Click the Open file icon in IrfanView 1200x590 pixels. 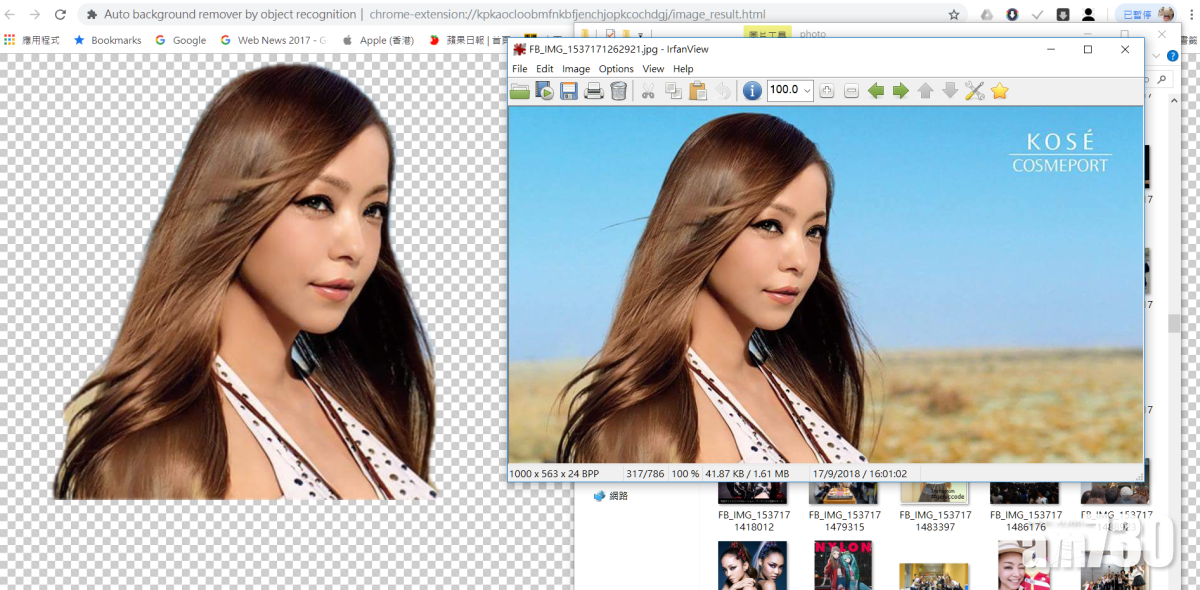tap(520, 91)
